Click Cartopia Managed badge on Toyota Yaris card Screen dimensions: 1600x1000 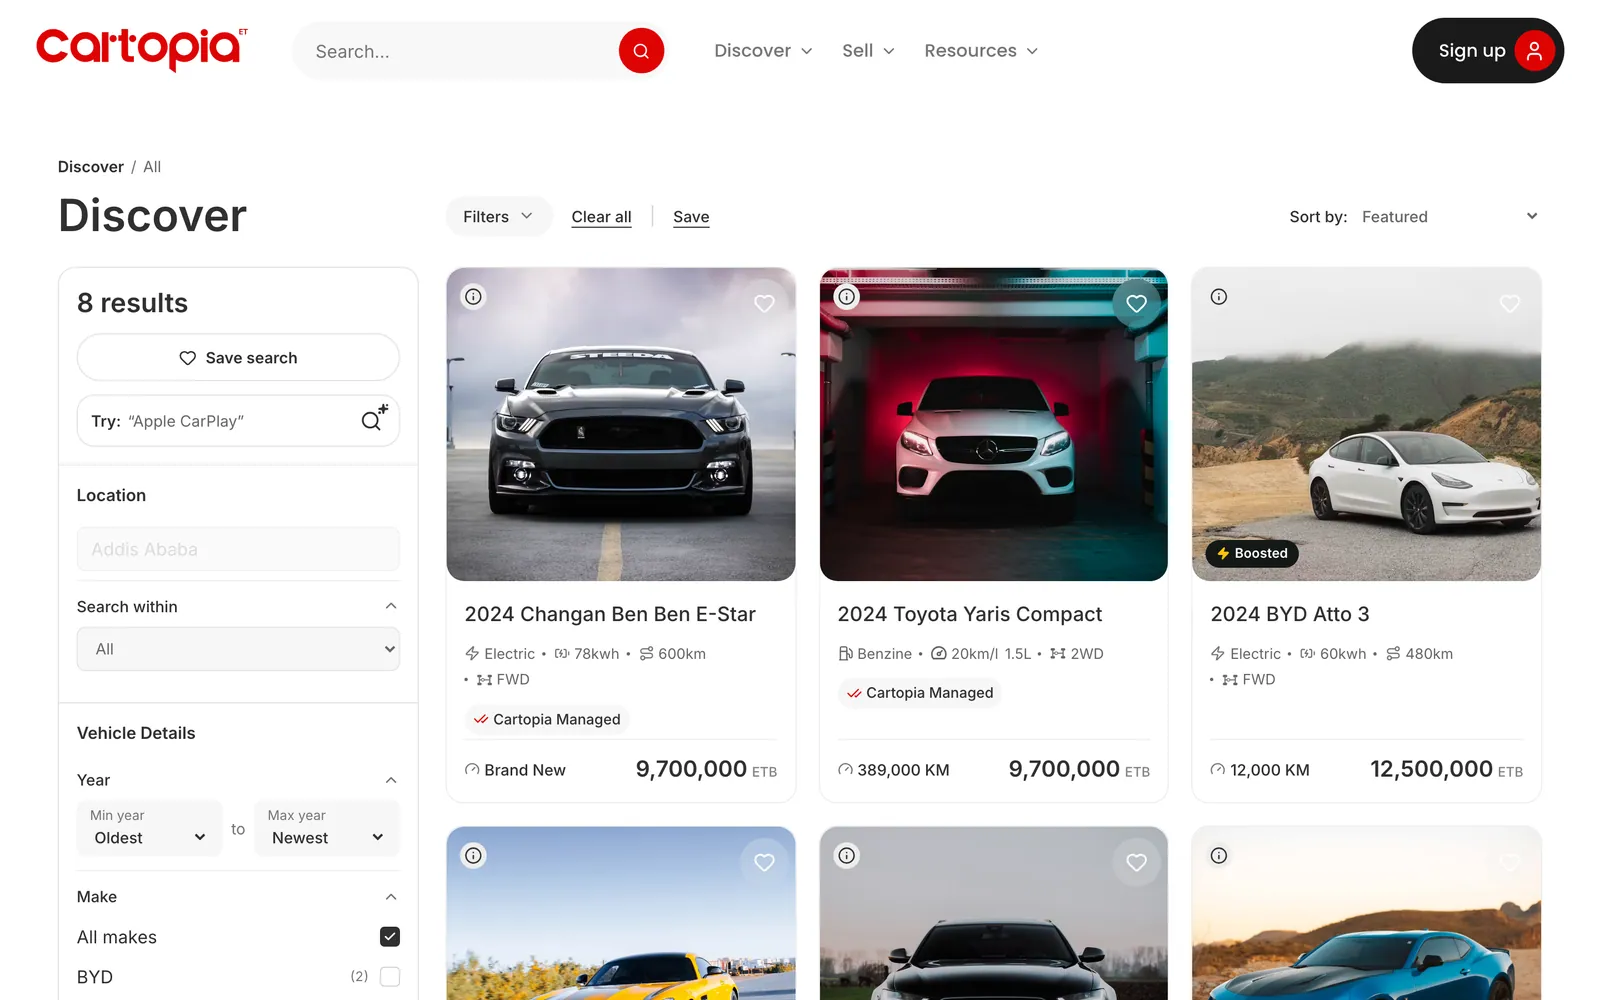pyautogui.click(x=920, y=693)
